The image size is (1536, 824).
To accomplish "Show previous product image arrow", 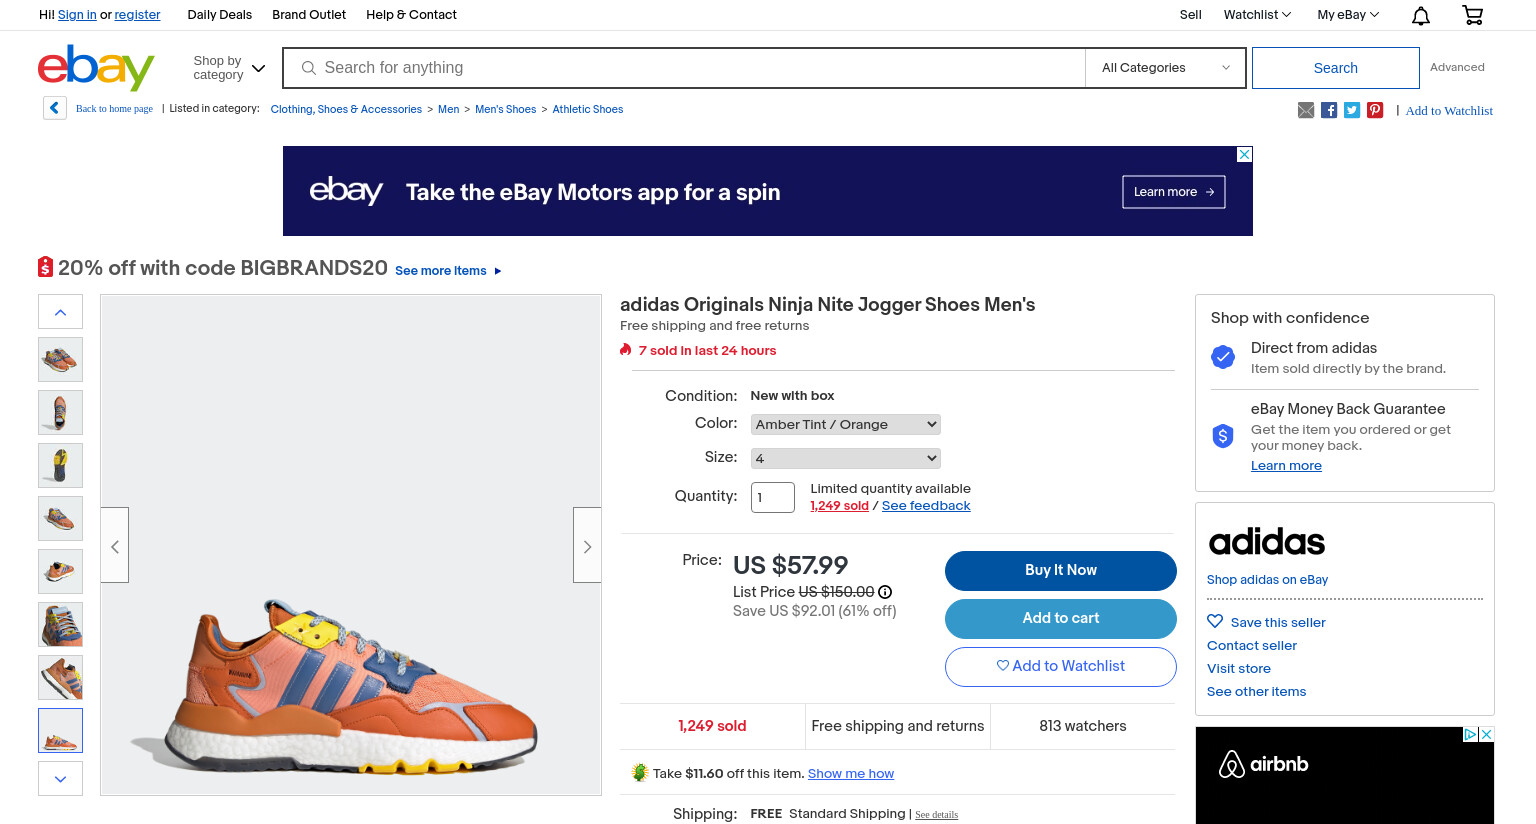I will tap(115, 545).
